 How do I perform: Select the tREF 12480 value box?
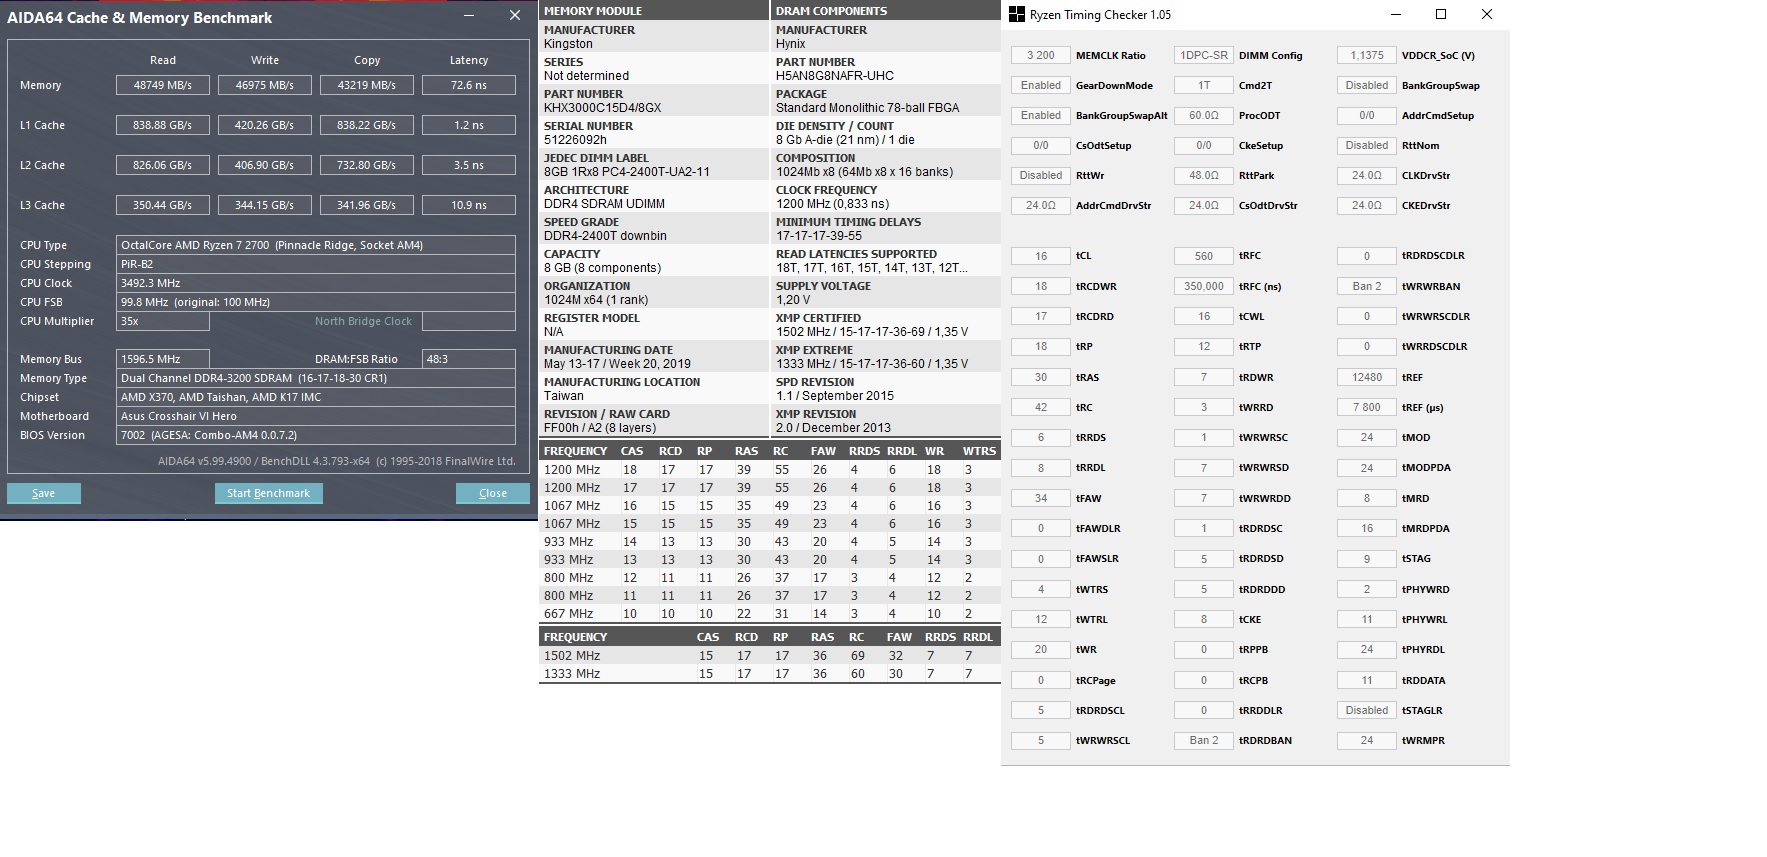point(1367,377)
